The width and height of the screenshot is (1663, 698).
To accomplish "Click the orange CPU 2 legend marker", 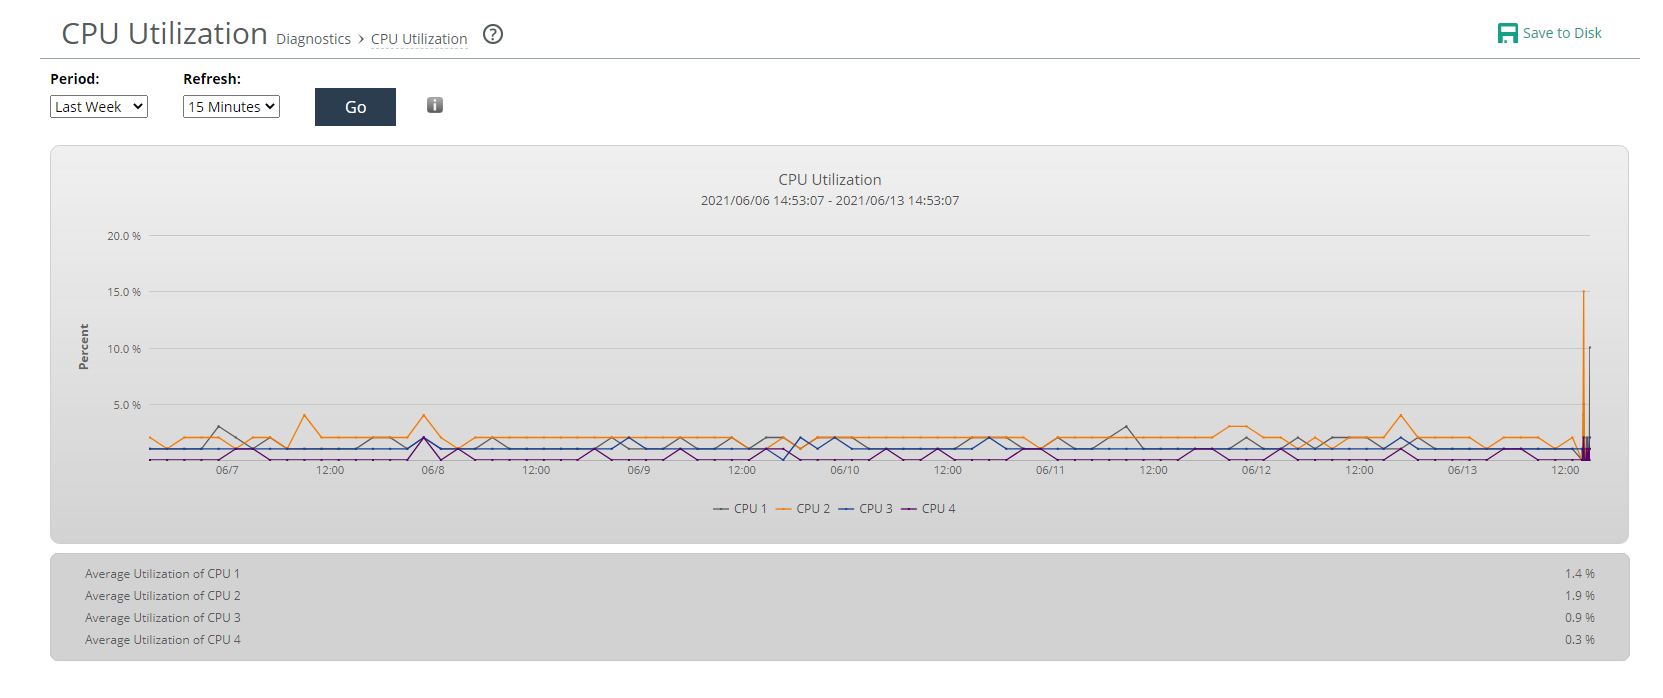I will click(786, 508).
